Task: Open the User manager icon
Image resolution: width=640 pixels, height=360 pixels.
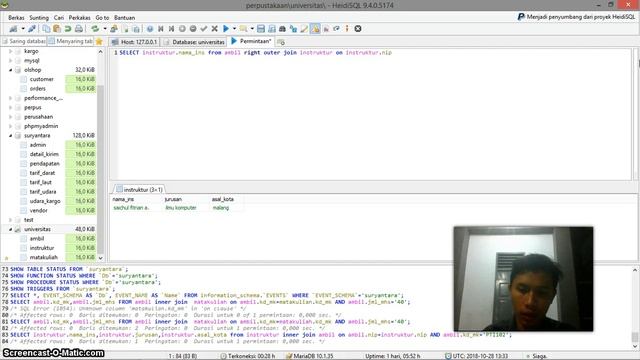Action: tap(114, 29)
